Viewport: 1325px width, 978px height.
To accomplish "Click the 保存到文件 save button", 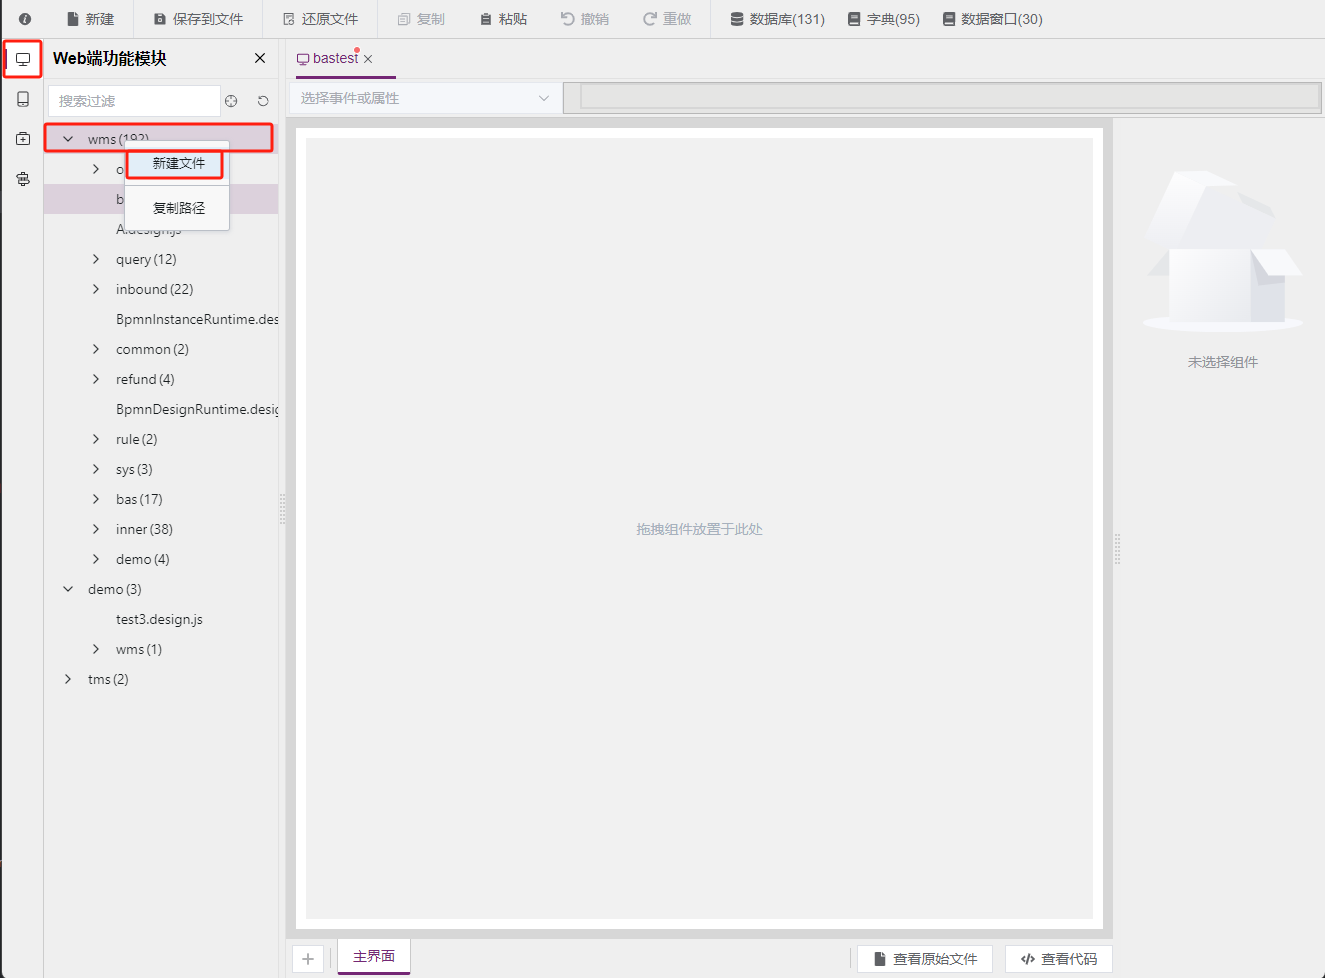I will pos(198,19).
